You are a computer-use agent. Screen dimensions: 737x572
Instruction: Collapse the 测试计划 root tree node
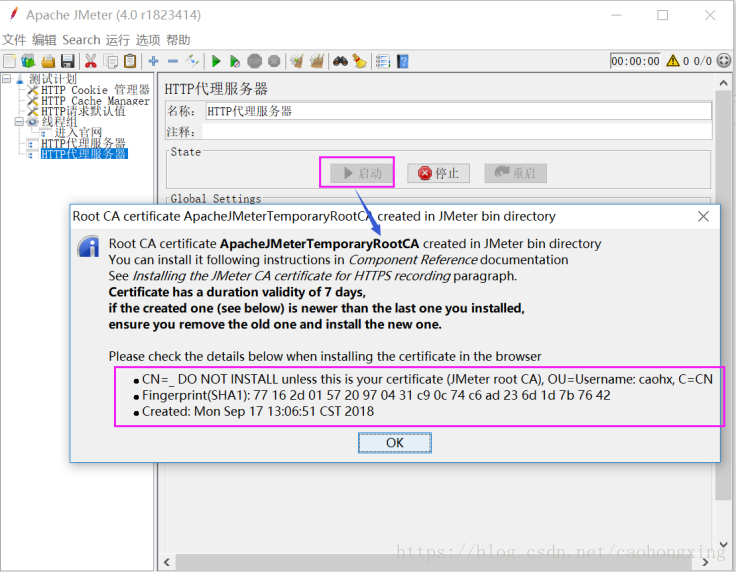coord(6,78)
